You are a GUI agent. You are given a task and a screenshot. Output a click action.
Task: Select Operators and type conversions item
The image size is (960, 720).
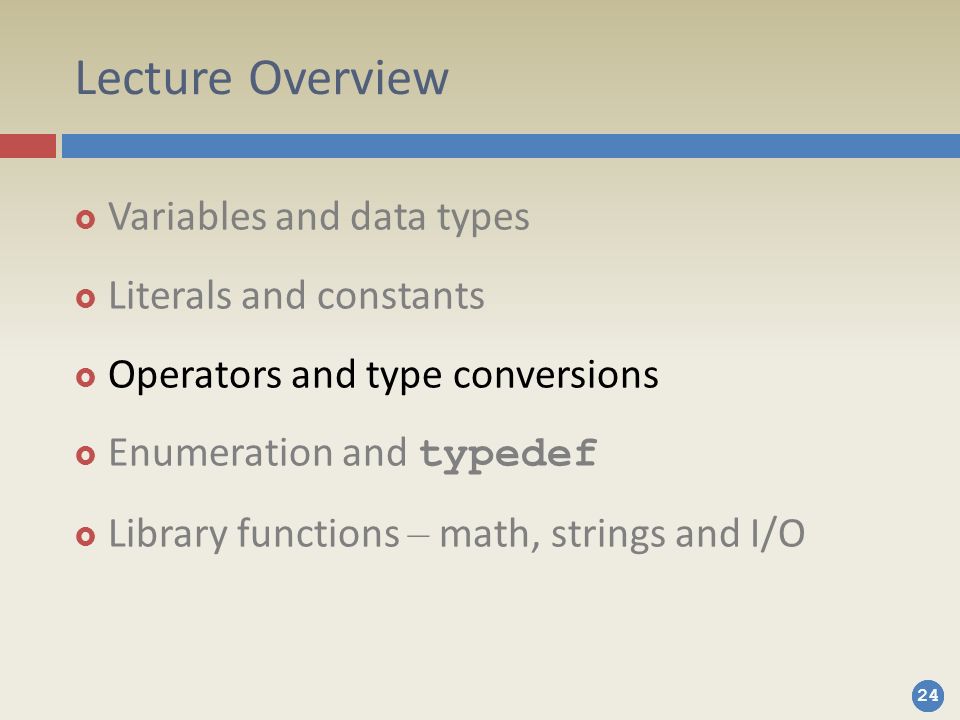click(383, 375)
